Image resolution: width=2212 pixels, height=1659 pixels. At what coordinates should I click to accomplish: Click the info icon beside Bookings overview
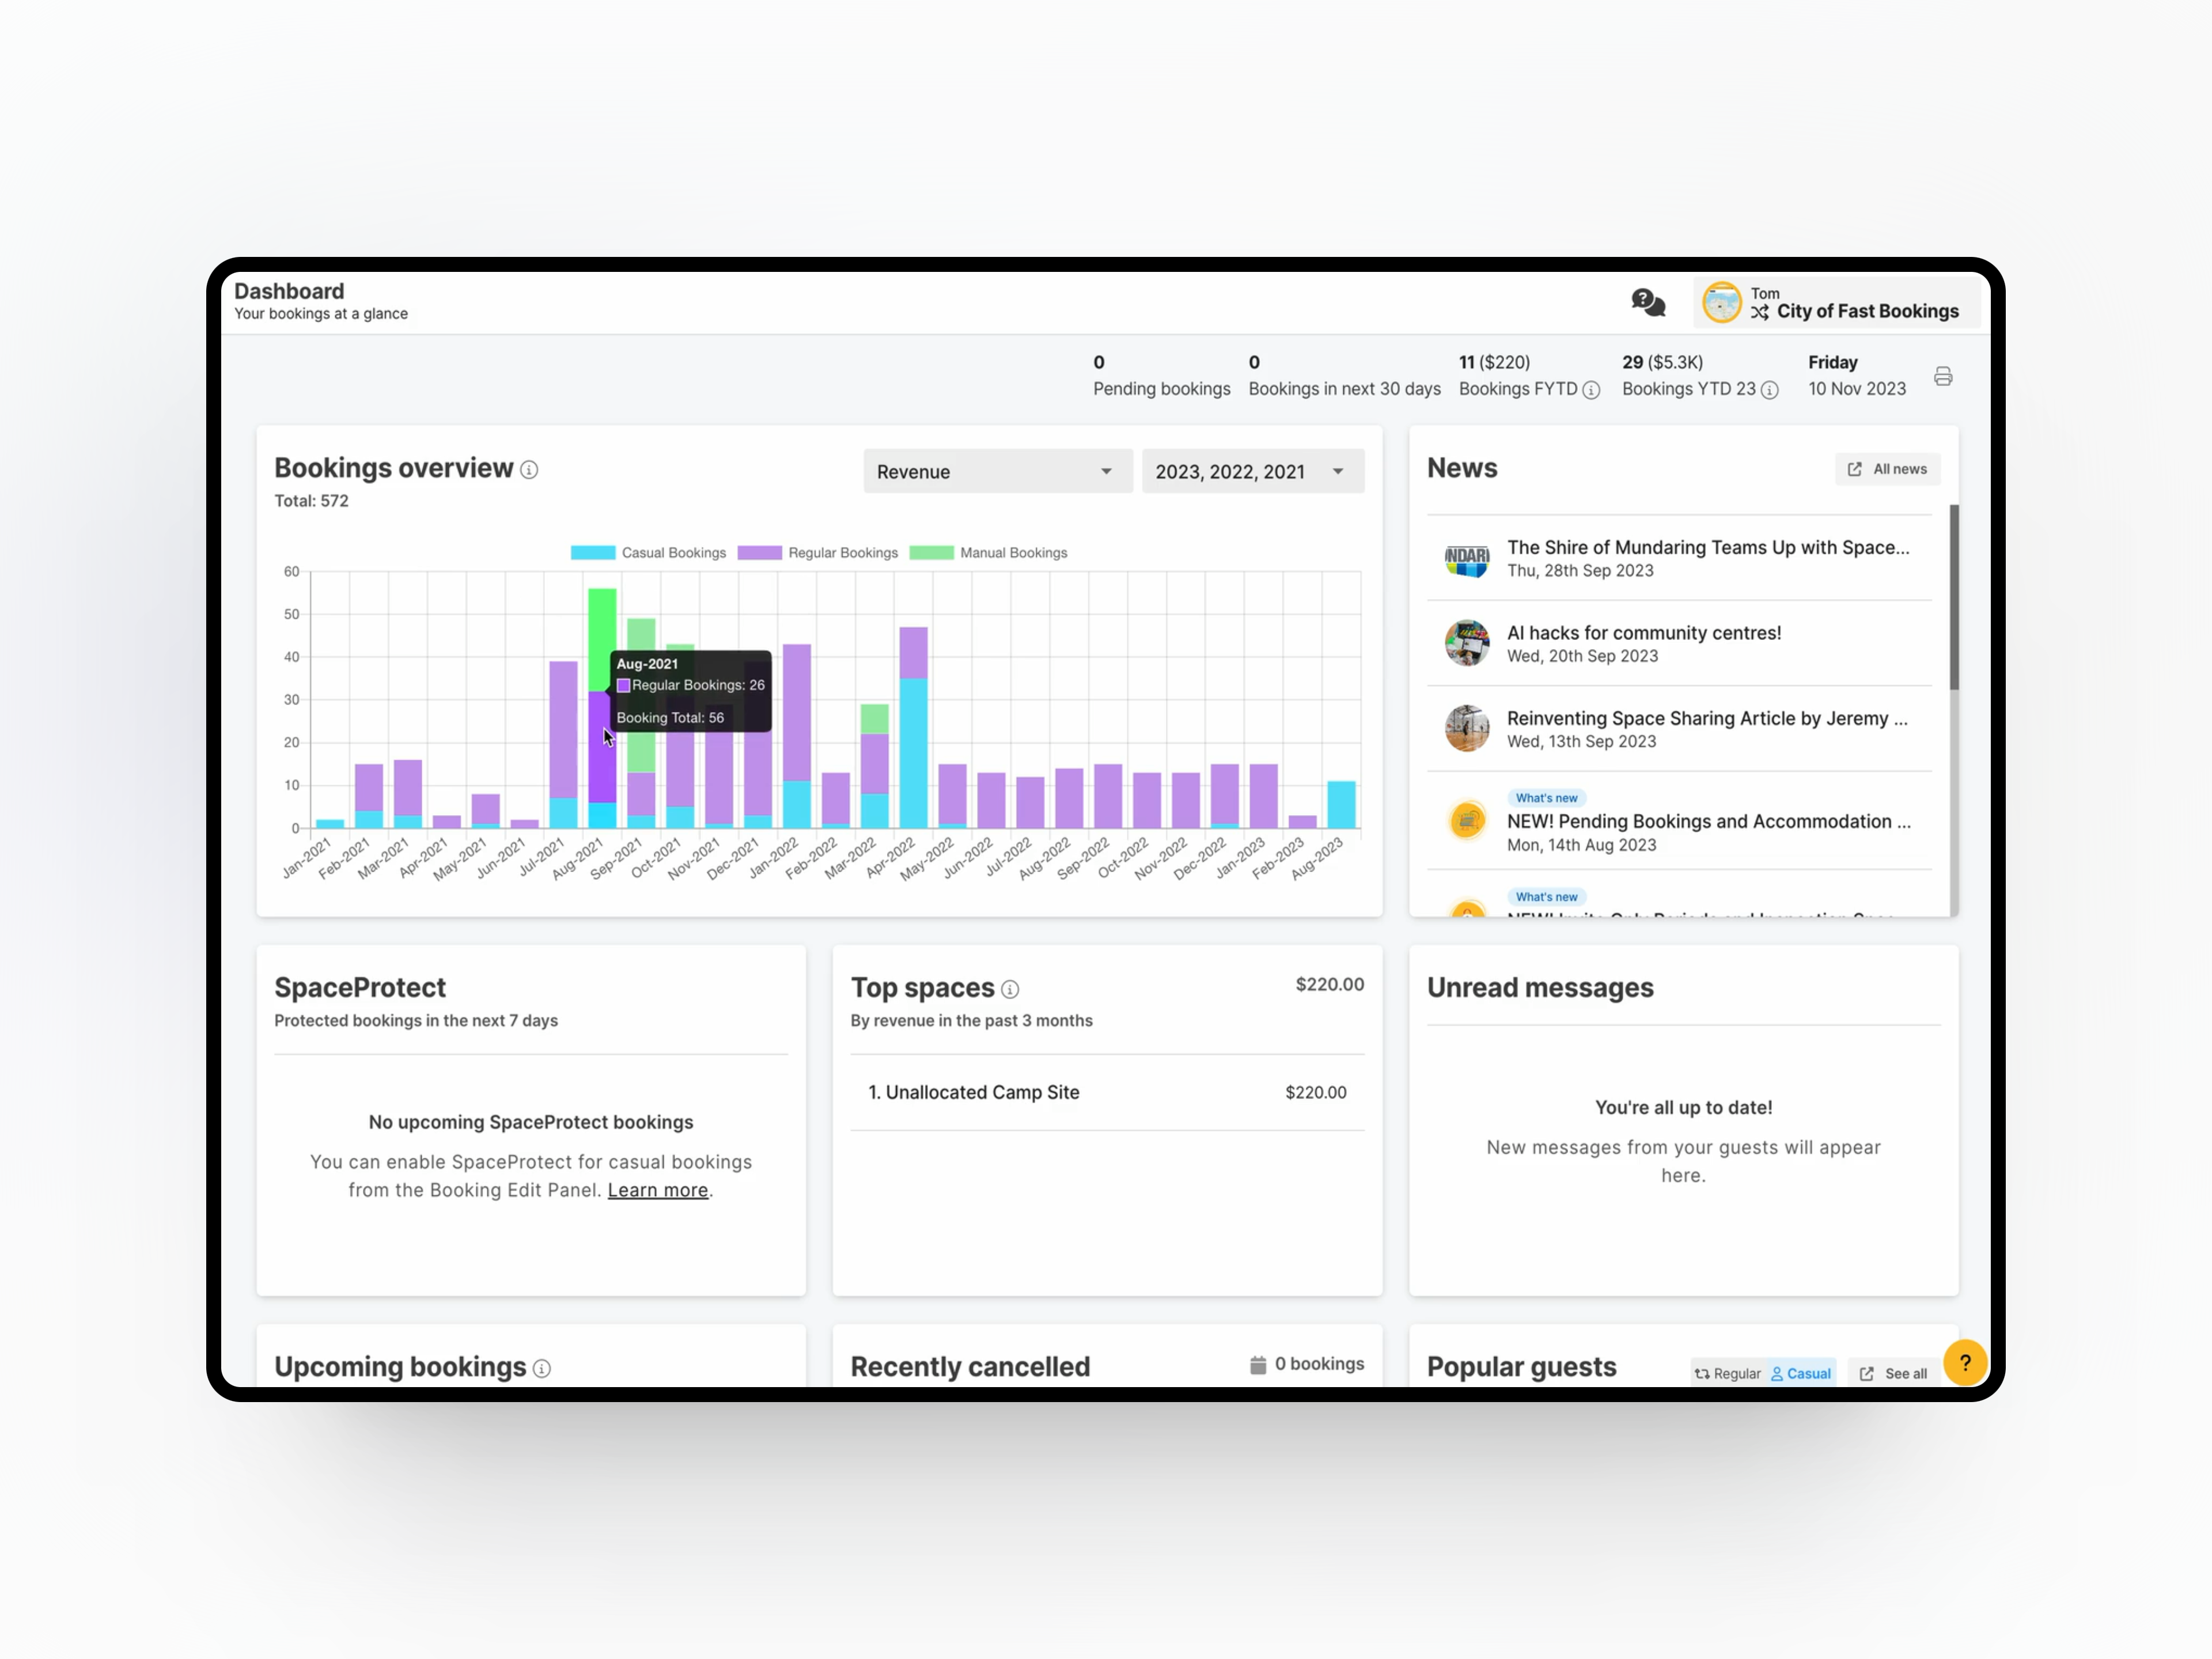530,469
